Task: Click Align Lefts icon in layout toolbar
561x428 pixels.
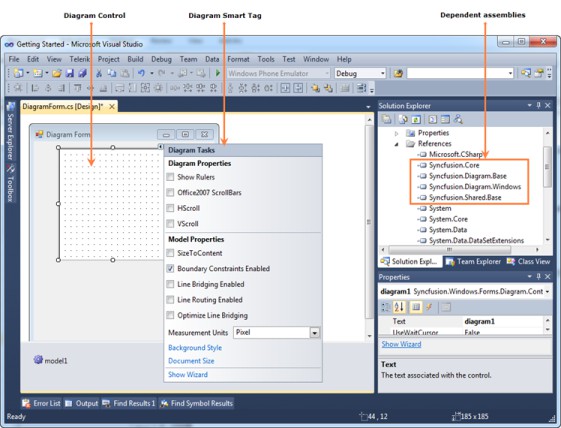Action: (35, 88)
